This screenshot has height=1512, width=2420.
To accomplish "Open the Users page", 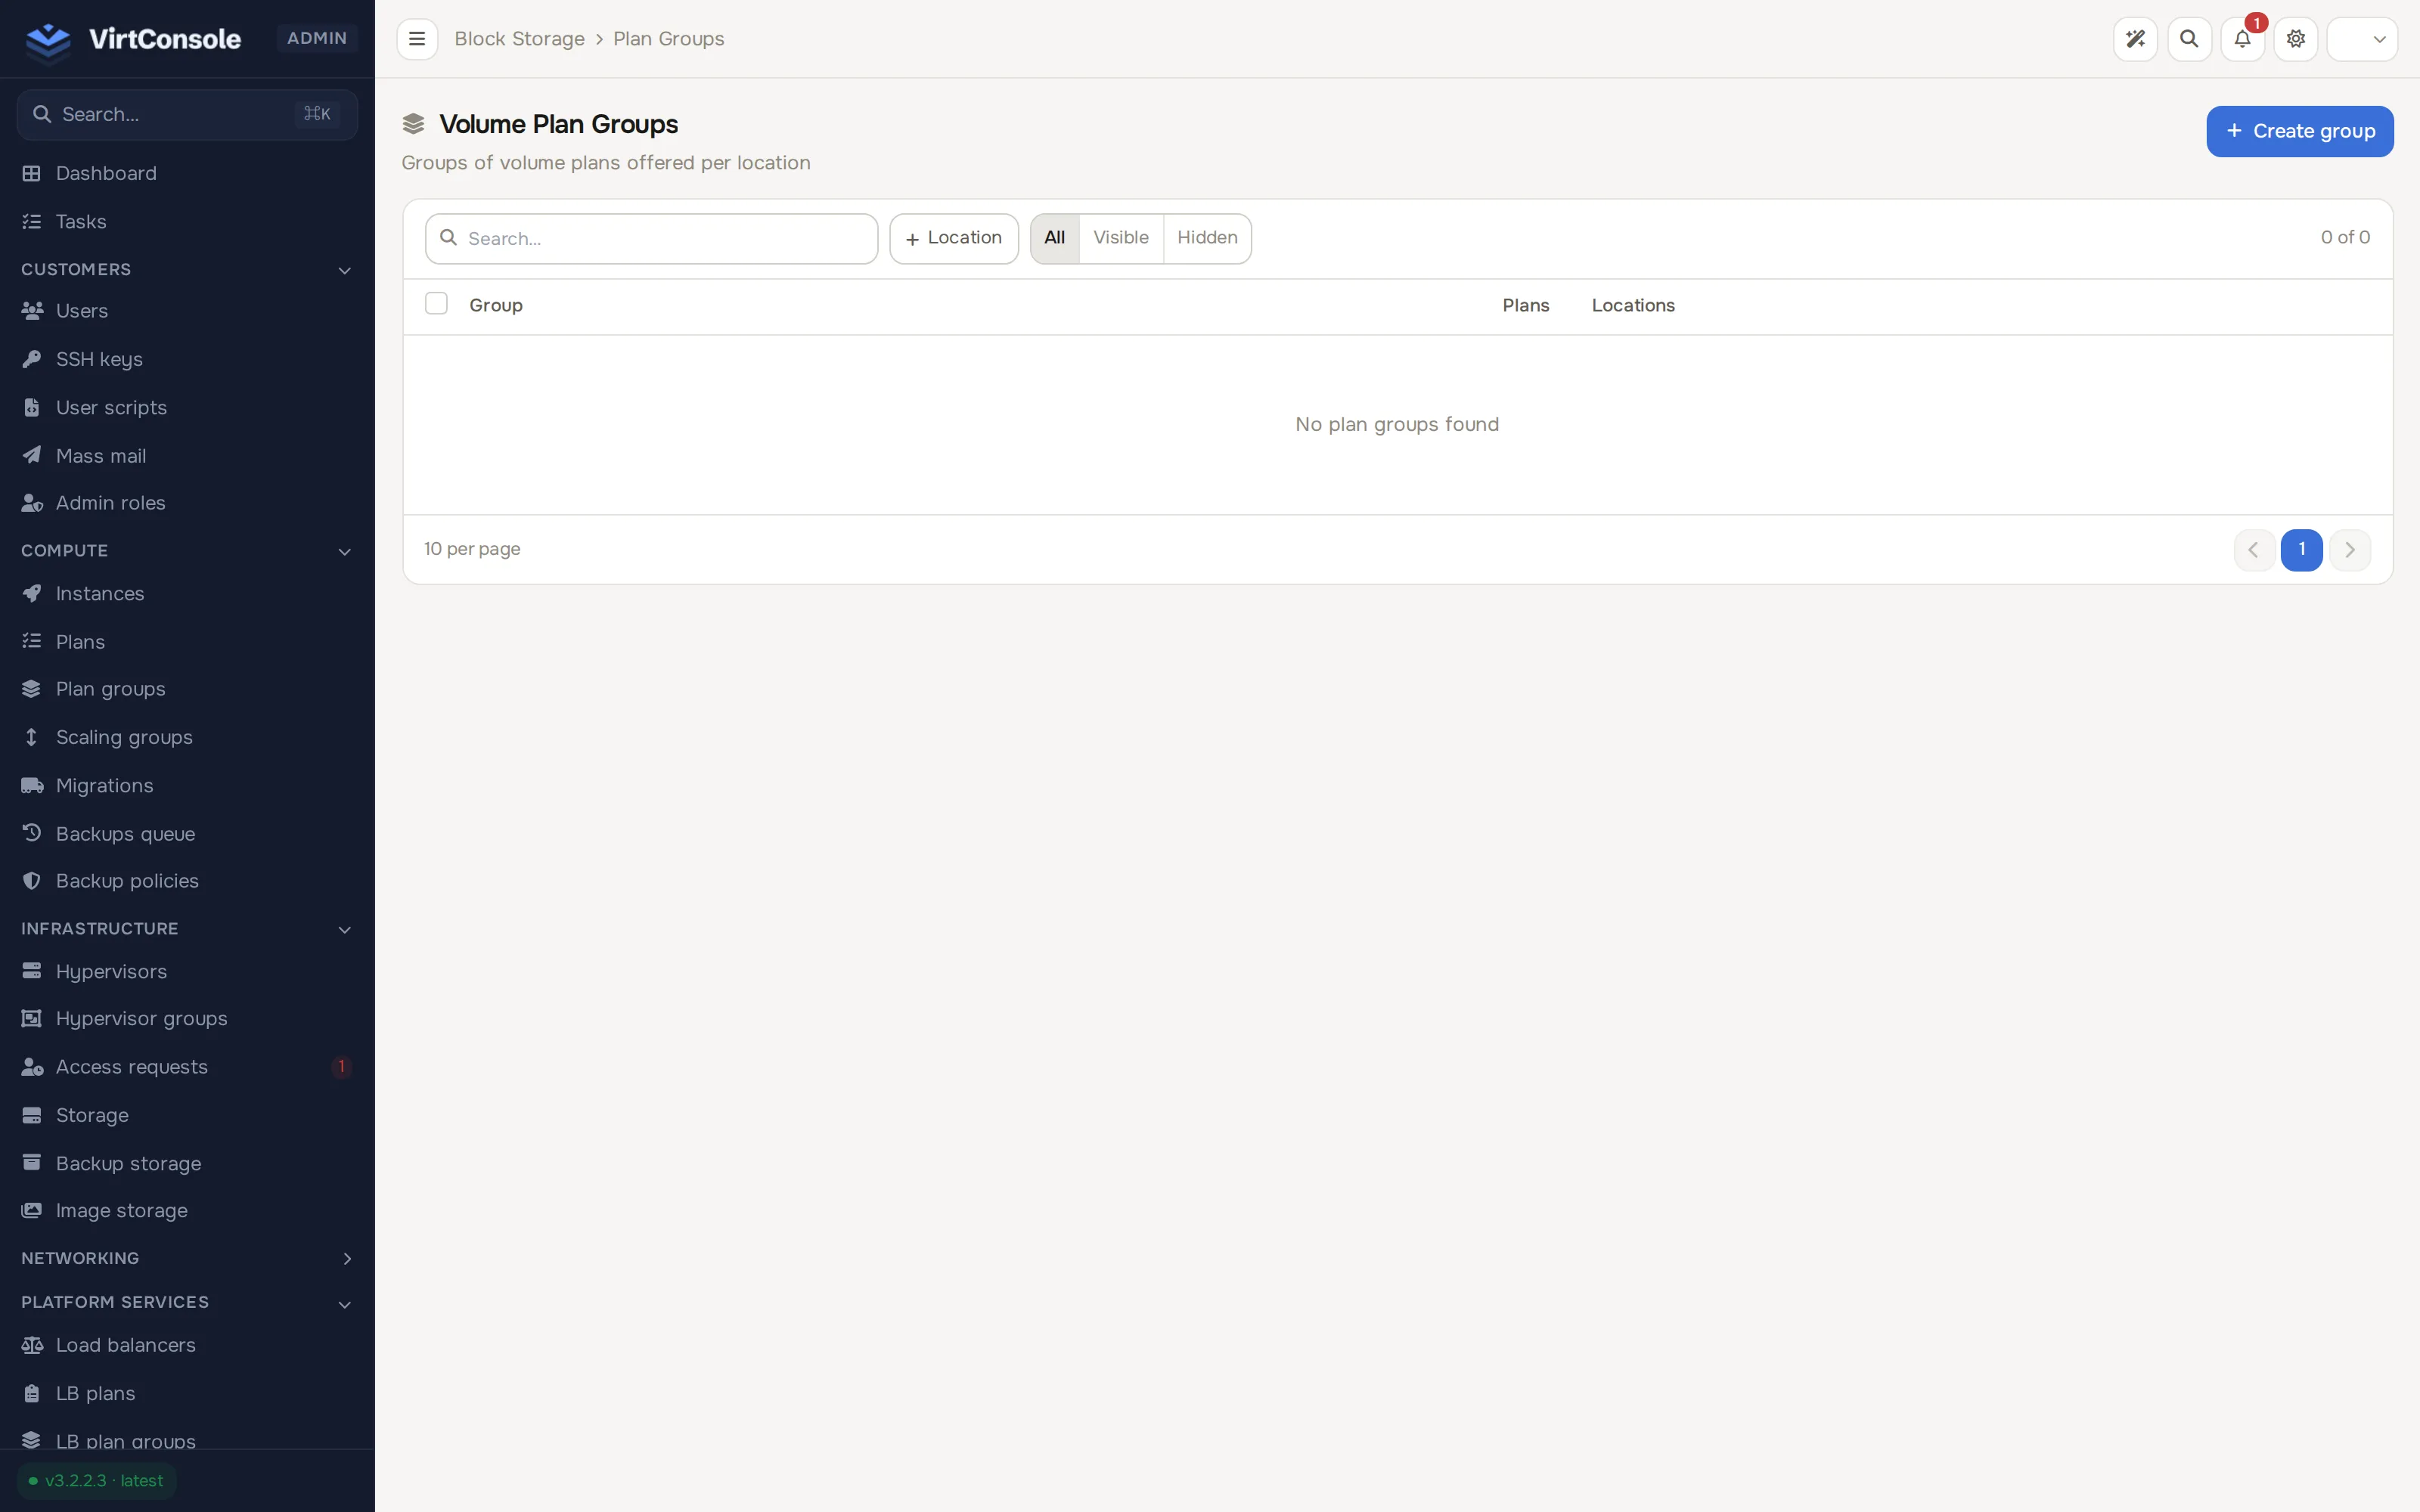I will tap(187, 311).
